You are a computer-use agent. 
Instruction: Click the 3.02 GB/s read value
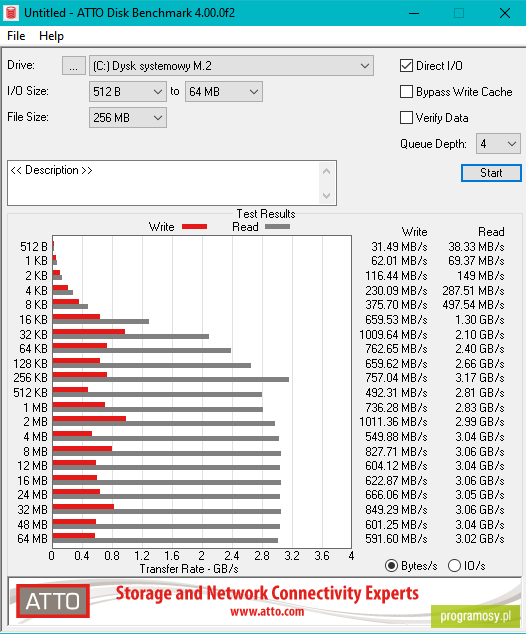point(480,539)
